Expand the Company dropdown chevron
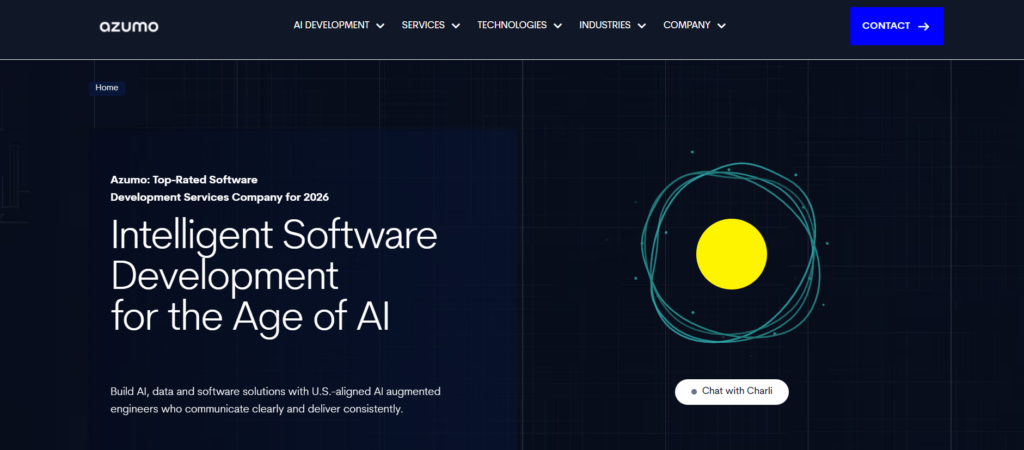 point(721,26)
